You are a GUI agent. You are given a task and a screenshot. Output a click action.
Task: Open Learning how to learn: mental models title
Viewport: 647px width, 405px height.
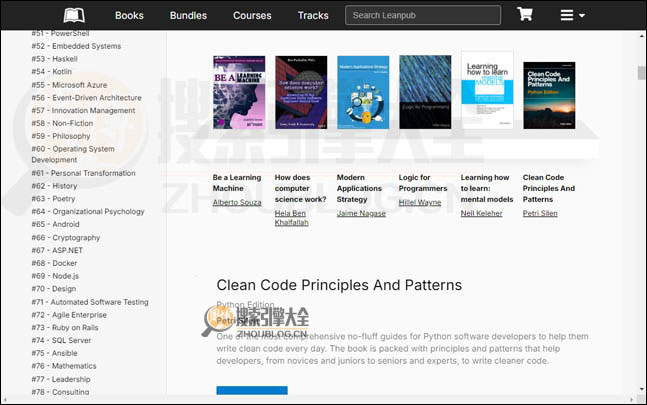(x=487, y=188)
